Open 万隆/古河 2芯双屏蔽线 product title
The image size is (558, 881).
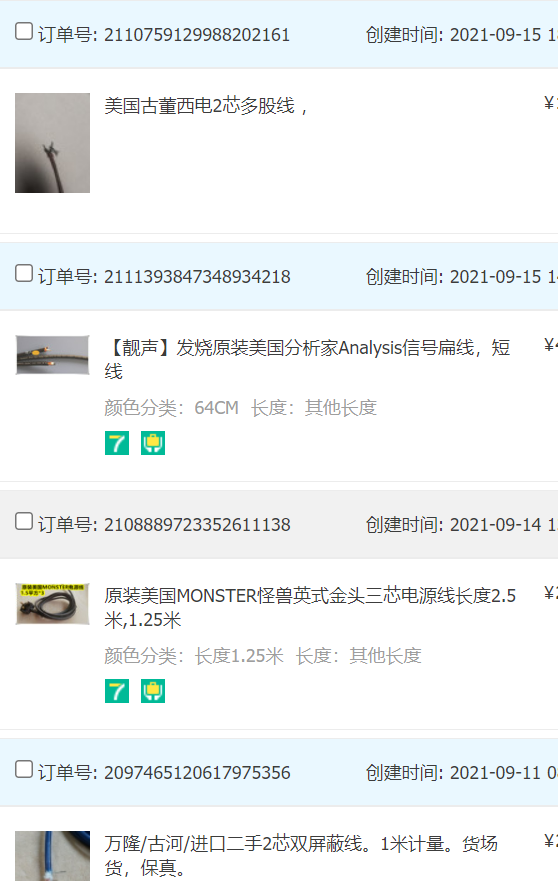click(x=301, y=856)
